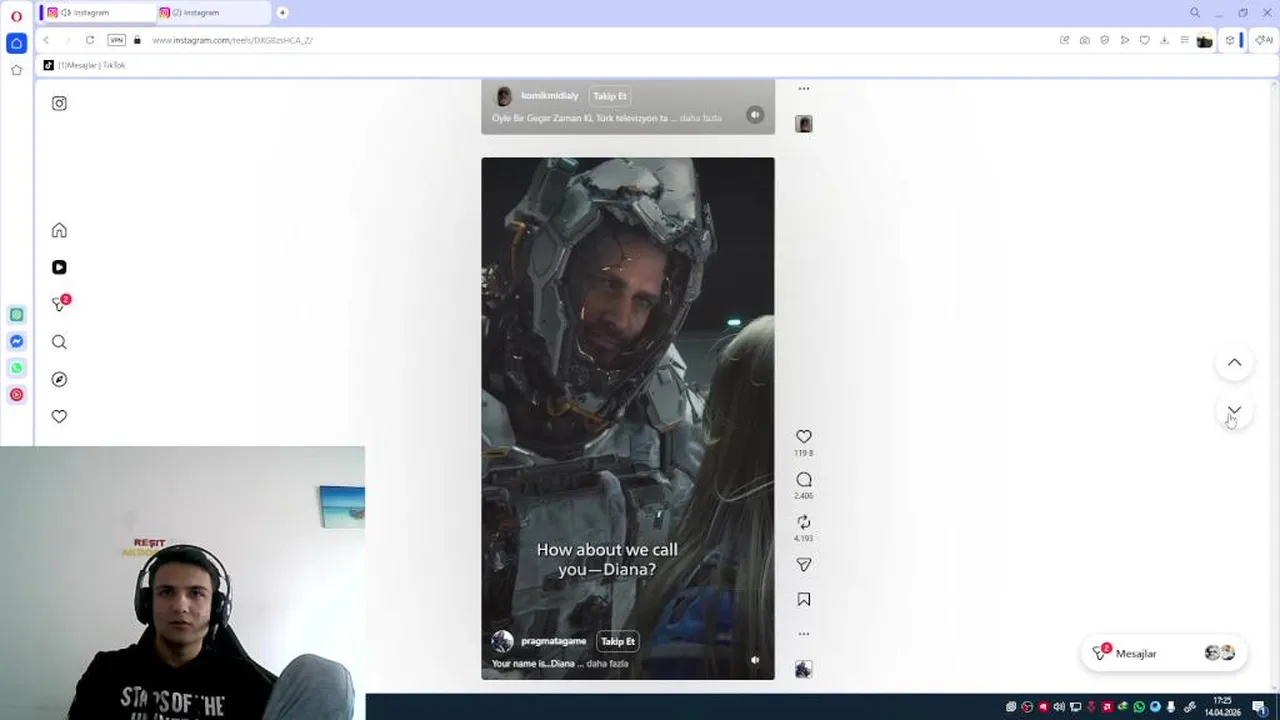Toggle sound on the komikmidialy reel
This screenshot has height=720, width=1280.
(x=755, y=115)
